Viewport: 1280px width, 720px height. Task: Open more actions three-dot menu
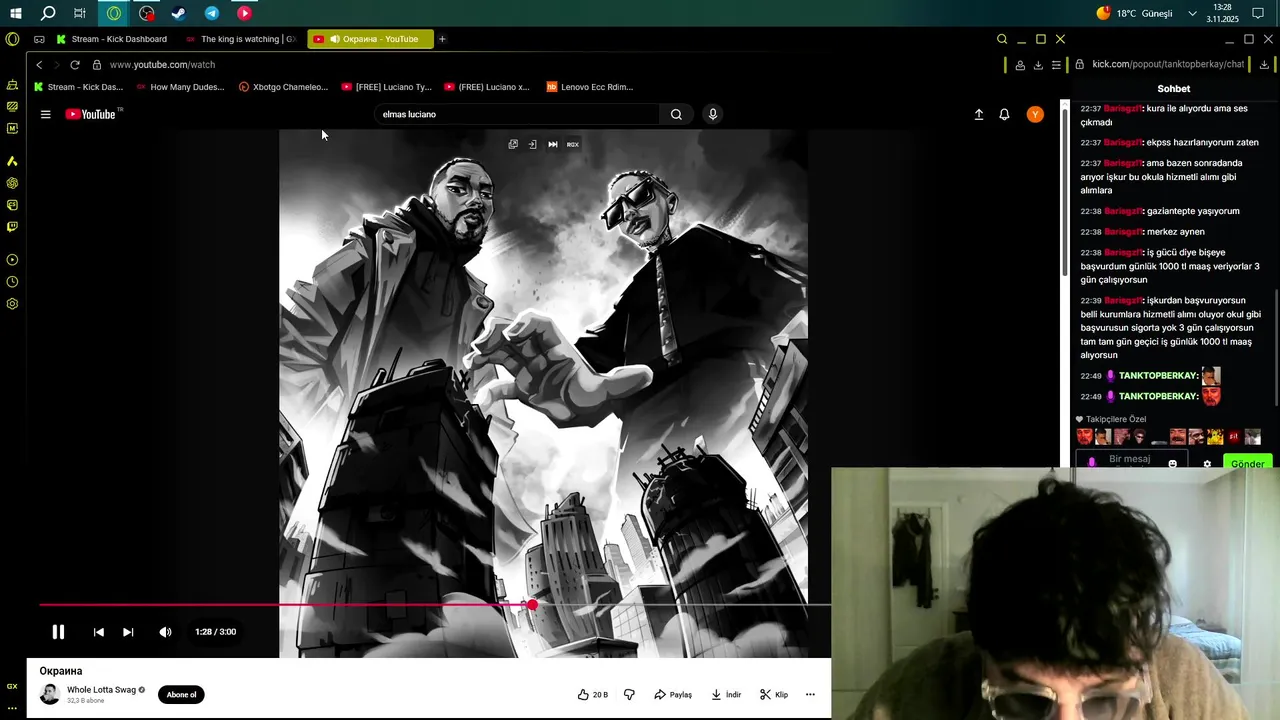810,695
